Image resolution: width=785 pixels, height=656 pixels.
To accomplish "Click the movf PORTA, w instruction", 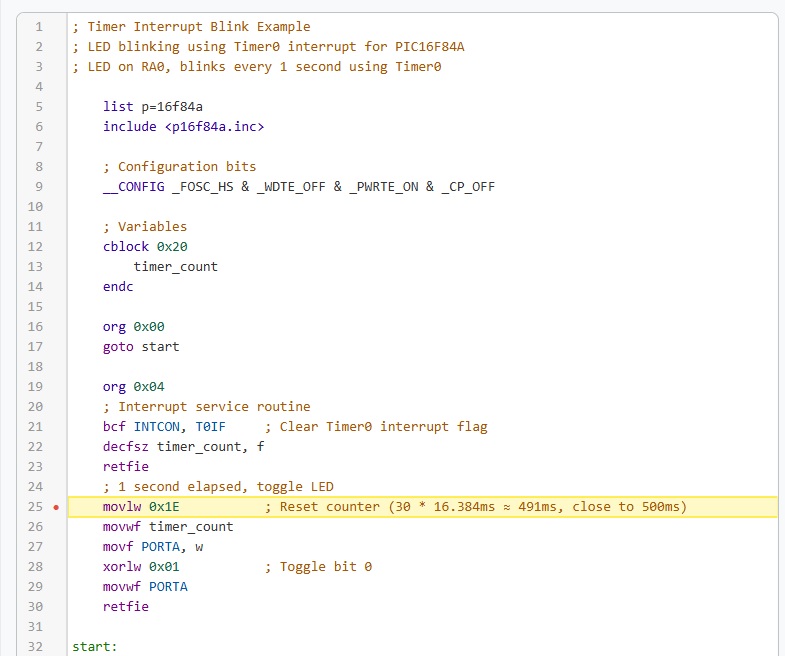I will [x=152, y=547].
